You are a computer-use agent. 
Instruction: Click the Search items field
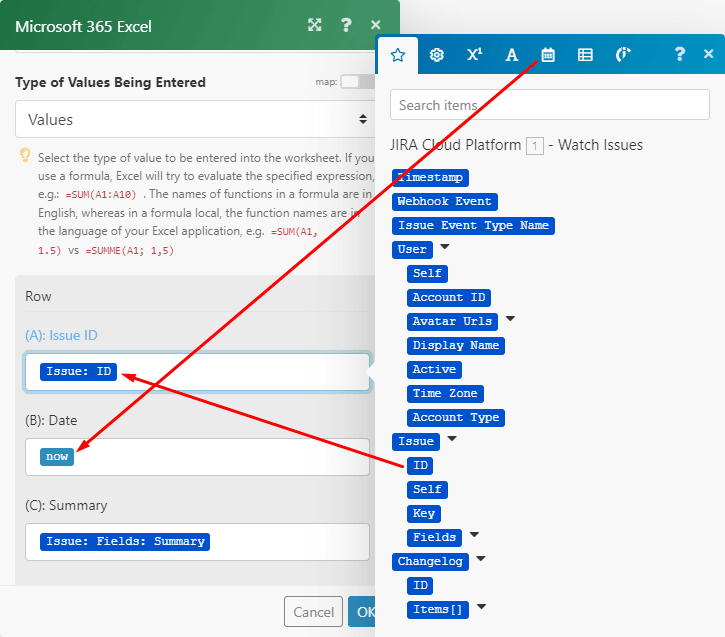pos(552,105)
